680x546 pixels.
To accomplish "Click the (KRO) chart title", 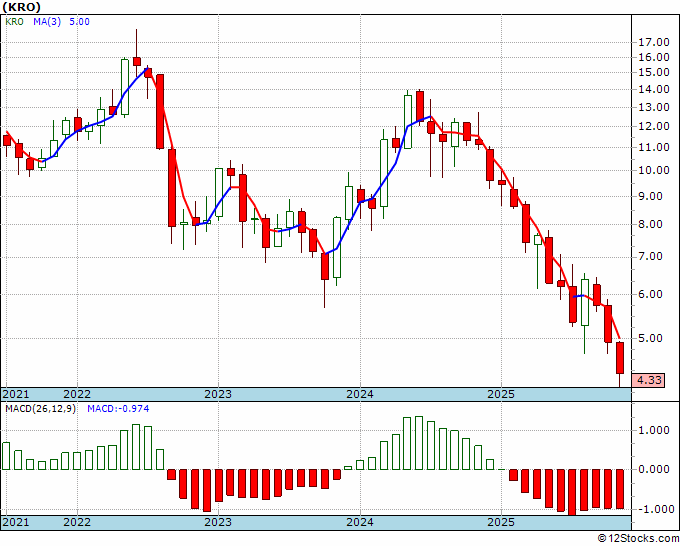I will click(x=22, y=7).
